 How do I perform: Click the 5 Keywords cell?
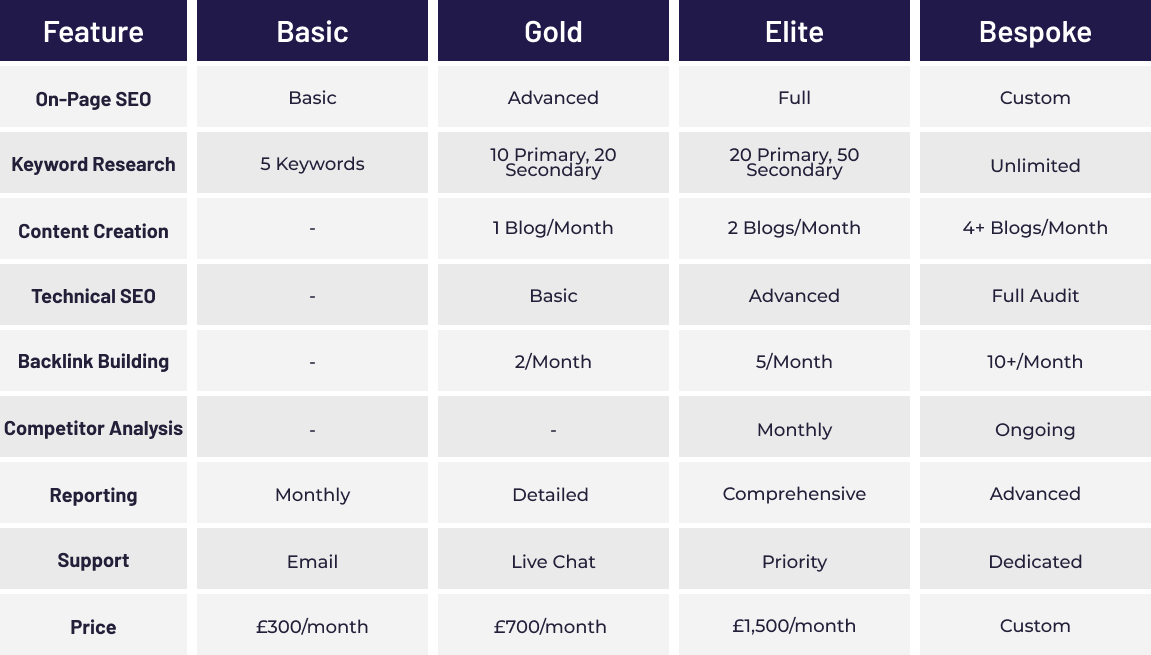312,163
